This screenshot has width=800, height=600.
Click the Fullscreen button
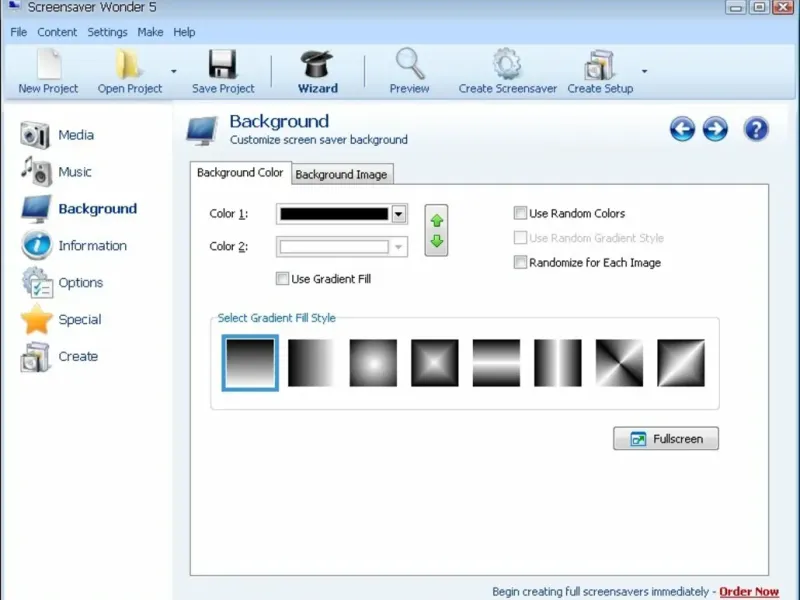tap(666, 439)
